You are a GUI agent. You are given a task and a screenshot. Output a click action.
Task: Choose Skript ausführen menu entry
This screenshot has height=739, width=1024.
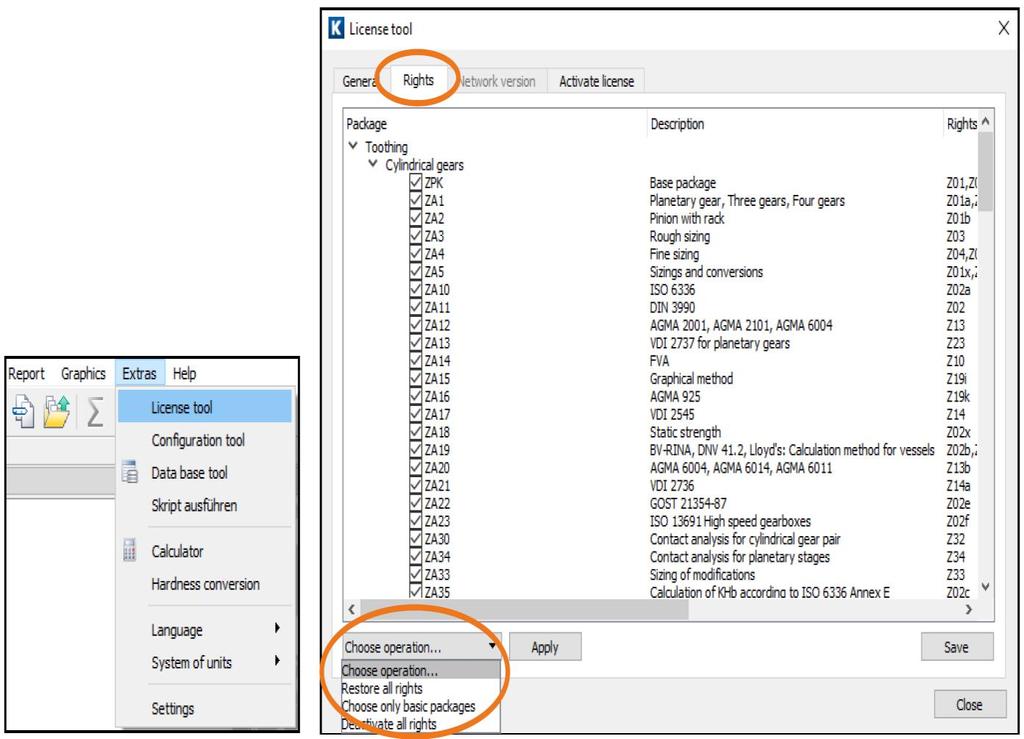pos(194,505)
